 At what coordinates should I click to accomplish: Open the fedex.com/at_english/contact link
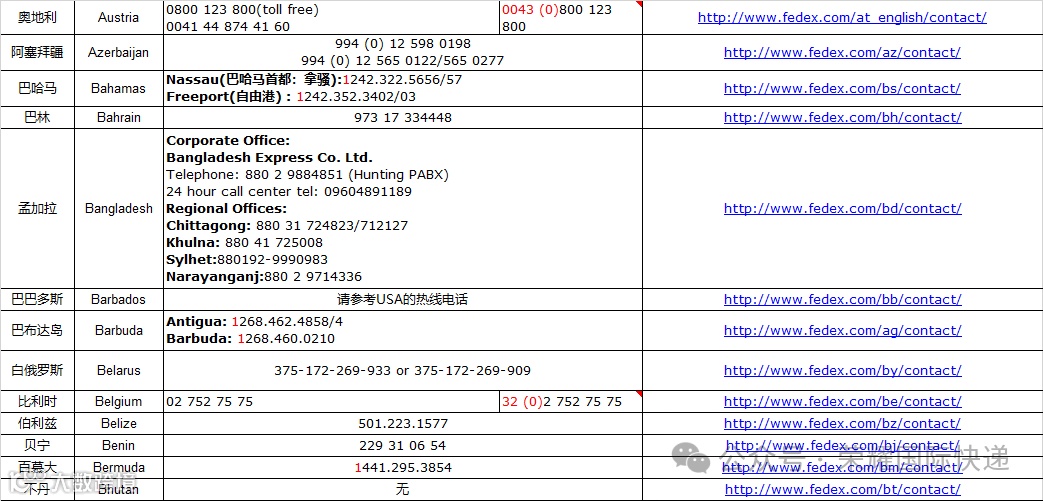(842, 18)
